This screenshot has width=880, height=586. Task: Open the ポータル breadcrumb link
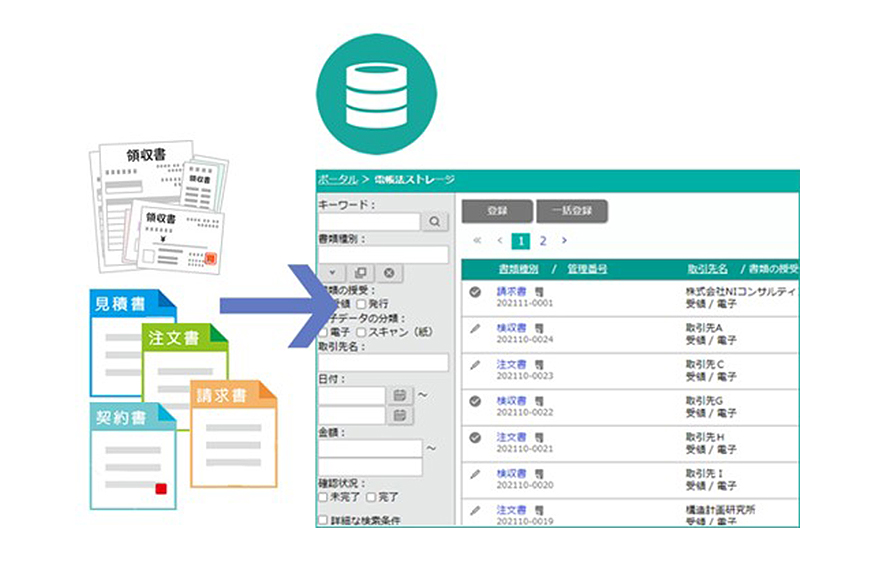(x=337, y=179)
